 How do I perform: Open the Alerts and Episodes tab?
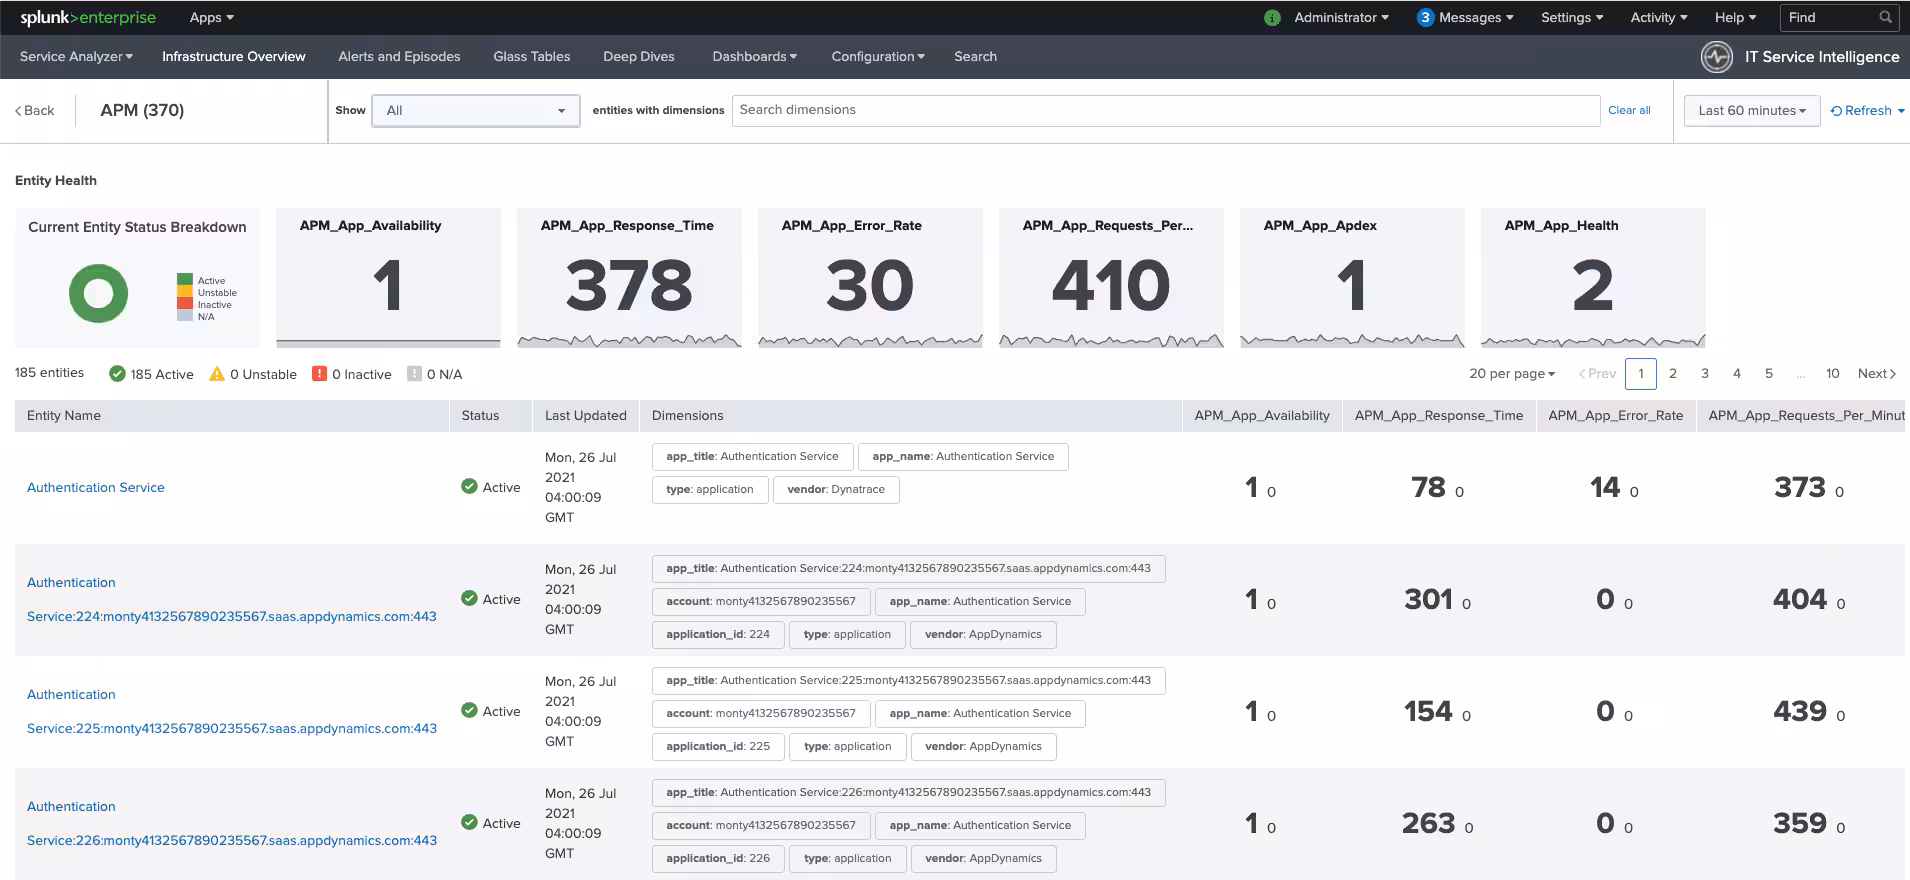point(399,57)
